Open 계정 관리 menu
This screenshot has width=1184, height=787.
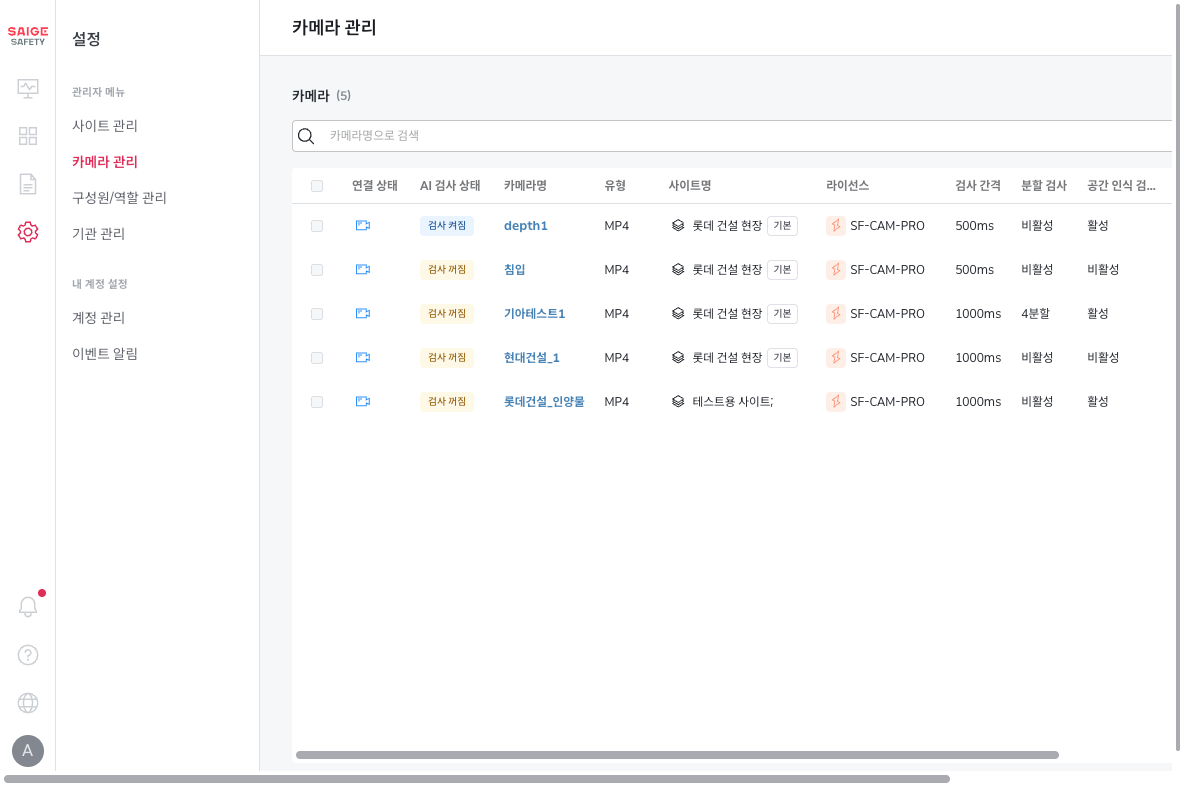[98, 317]
